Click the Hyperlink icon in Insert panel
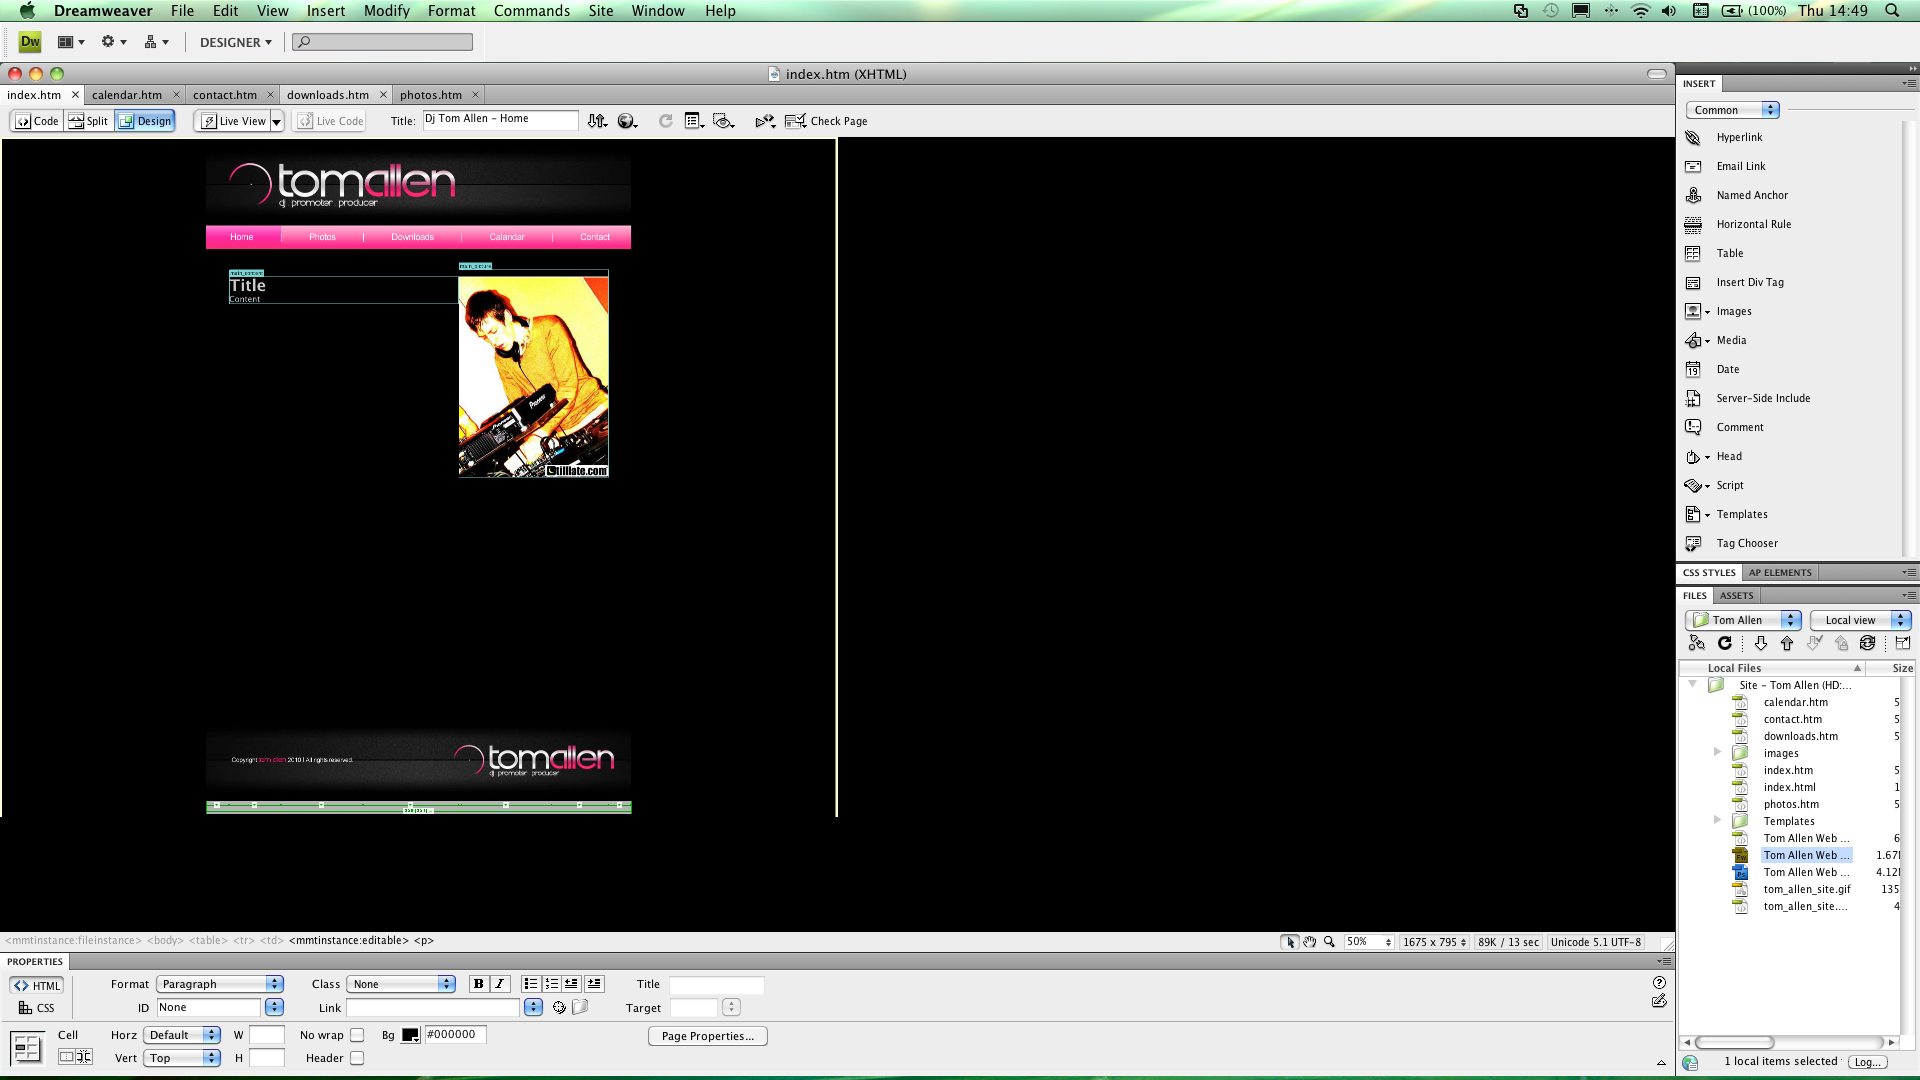This screenshot has width=1920, height=1080. coord(1693,138)
